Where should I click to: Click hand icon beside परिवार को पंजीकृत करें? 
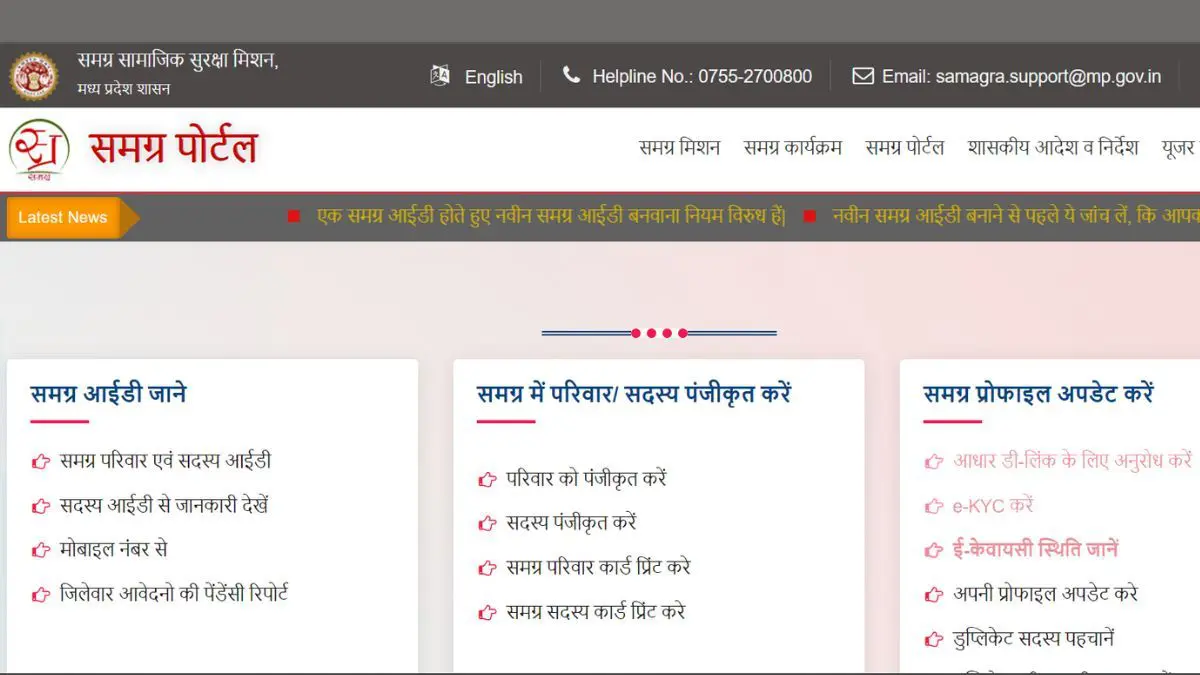[x=487, y=479]
